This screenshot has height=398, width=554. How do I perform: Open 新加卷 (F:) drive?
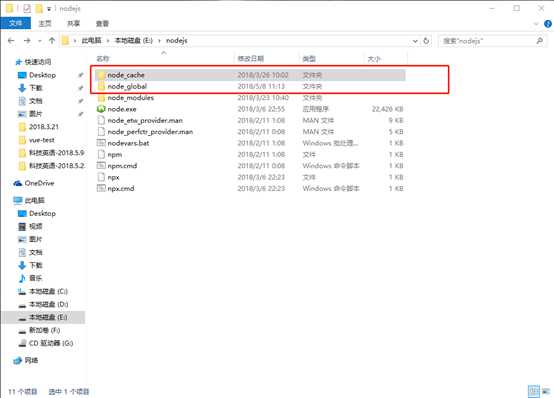45,330
